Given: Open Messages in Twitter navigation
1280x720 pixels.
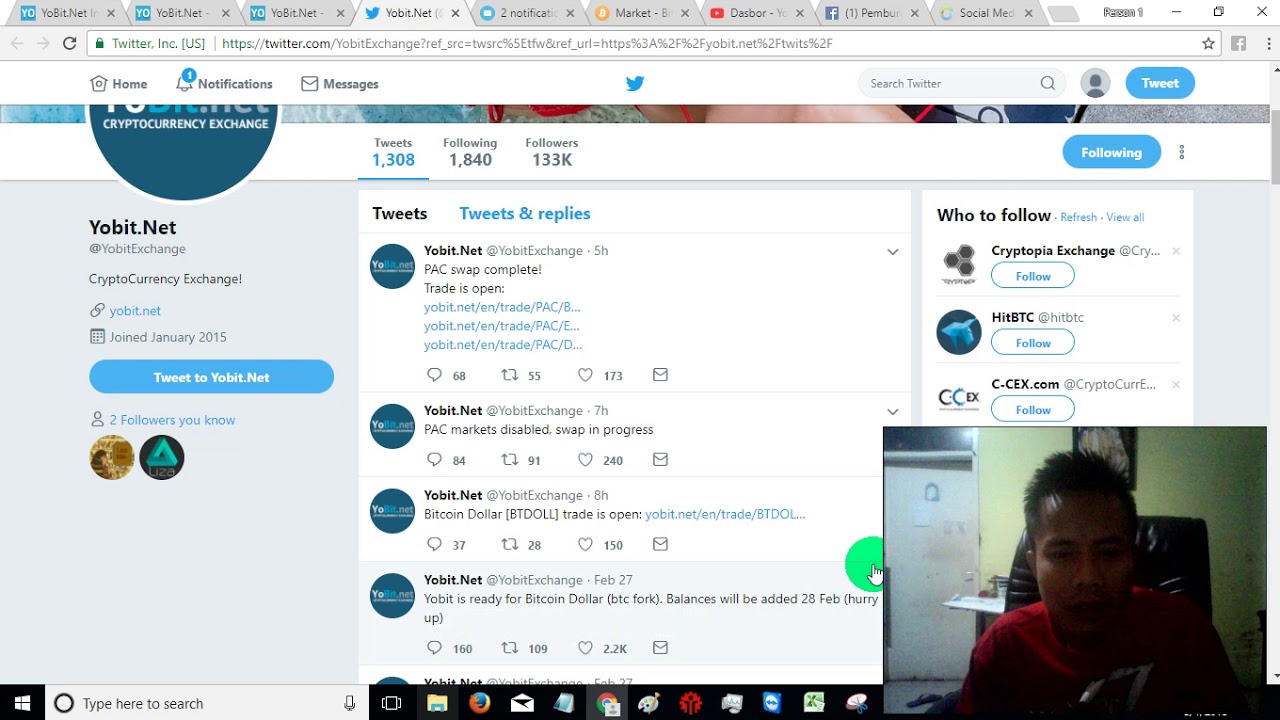Looking at the screenshot, I should pos(340,84).
